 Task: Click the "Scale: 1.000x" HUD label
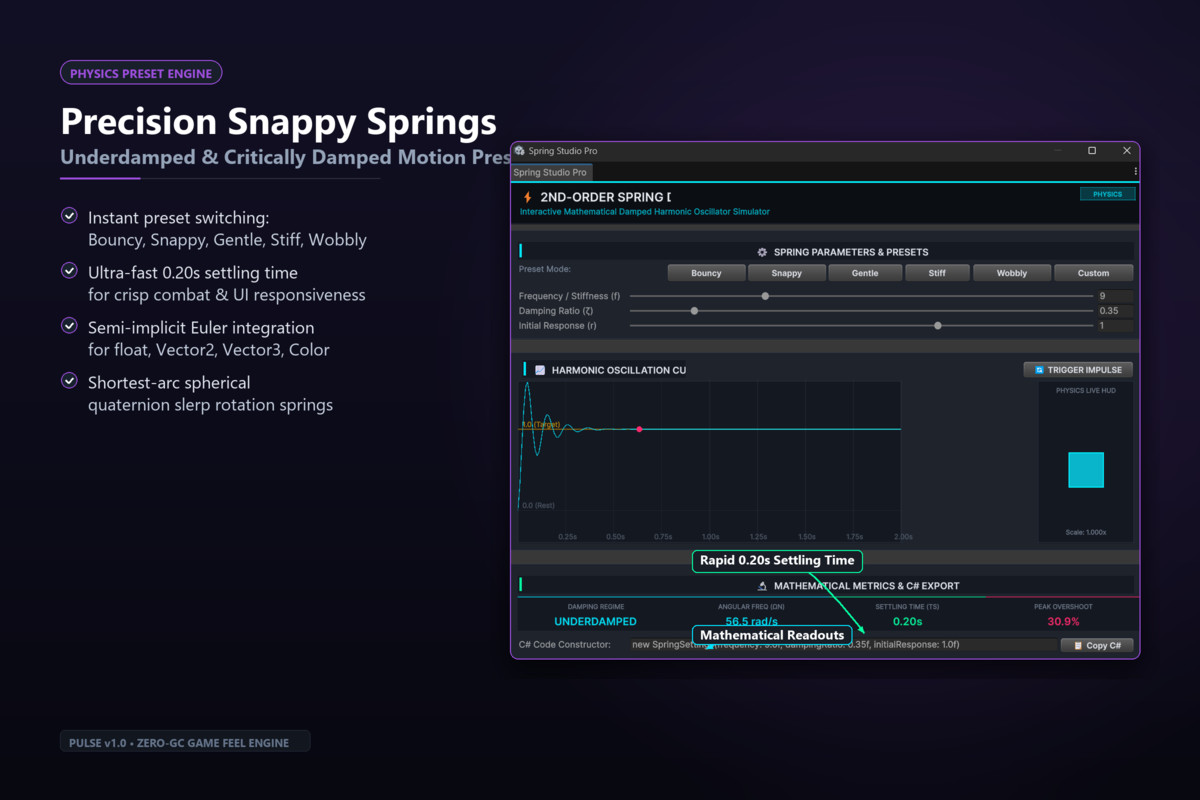point(1086,532)
